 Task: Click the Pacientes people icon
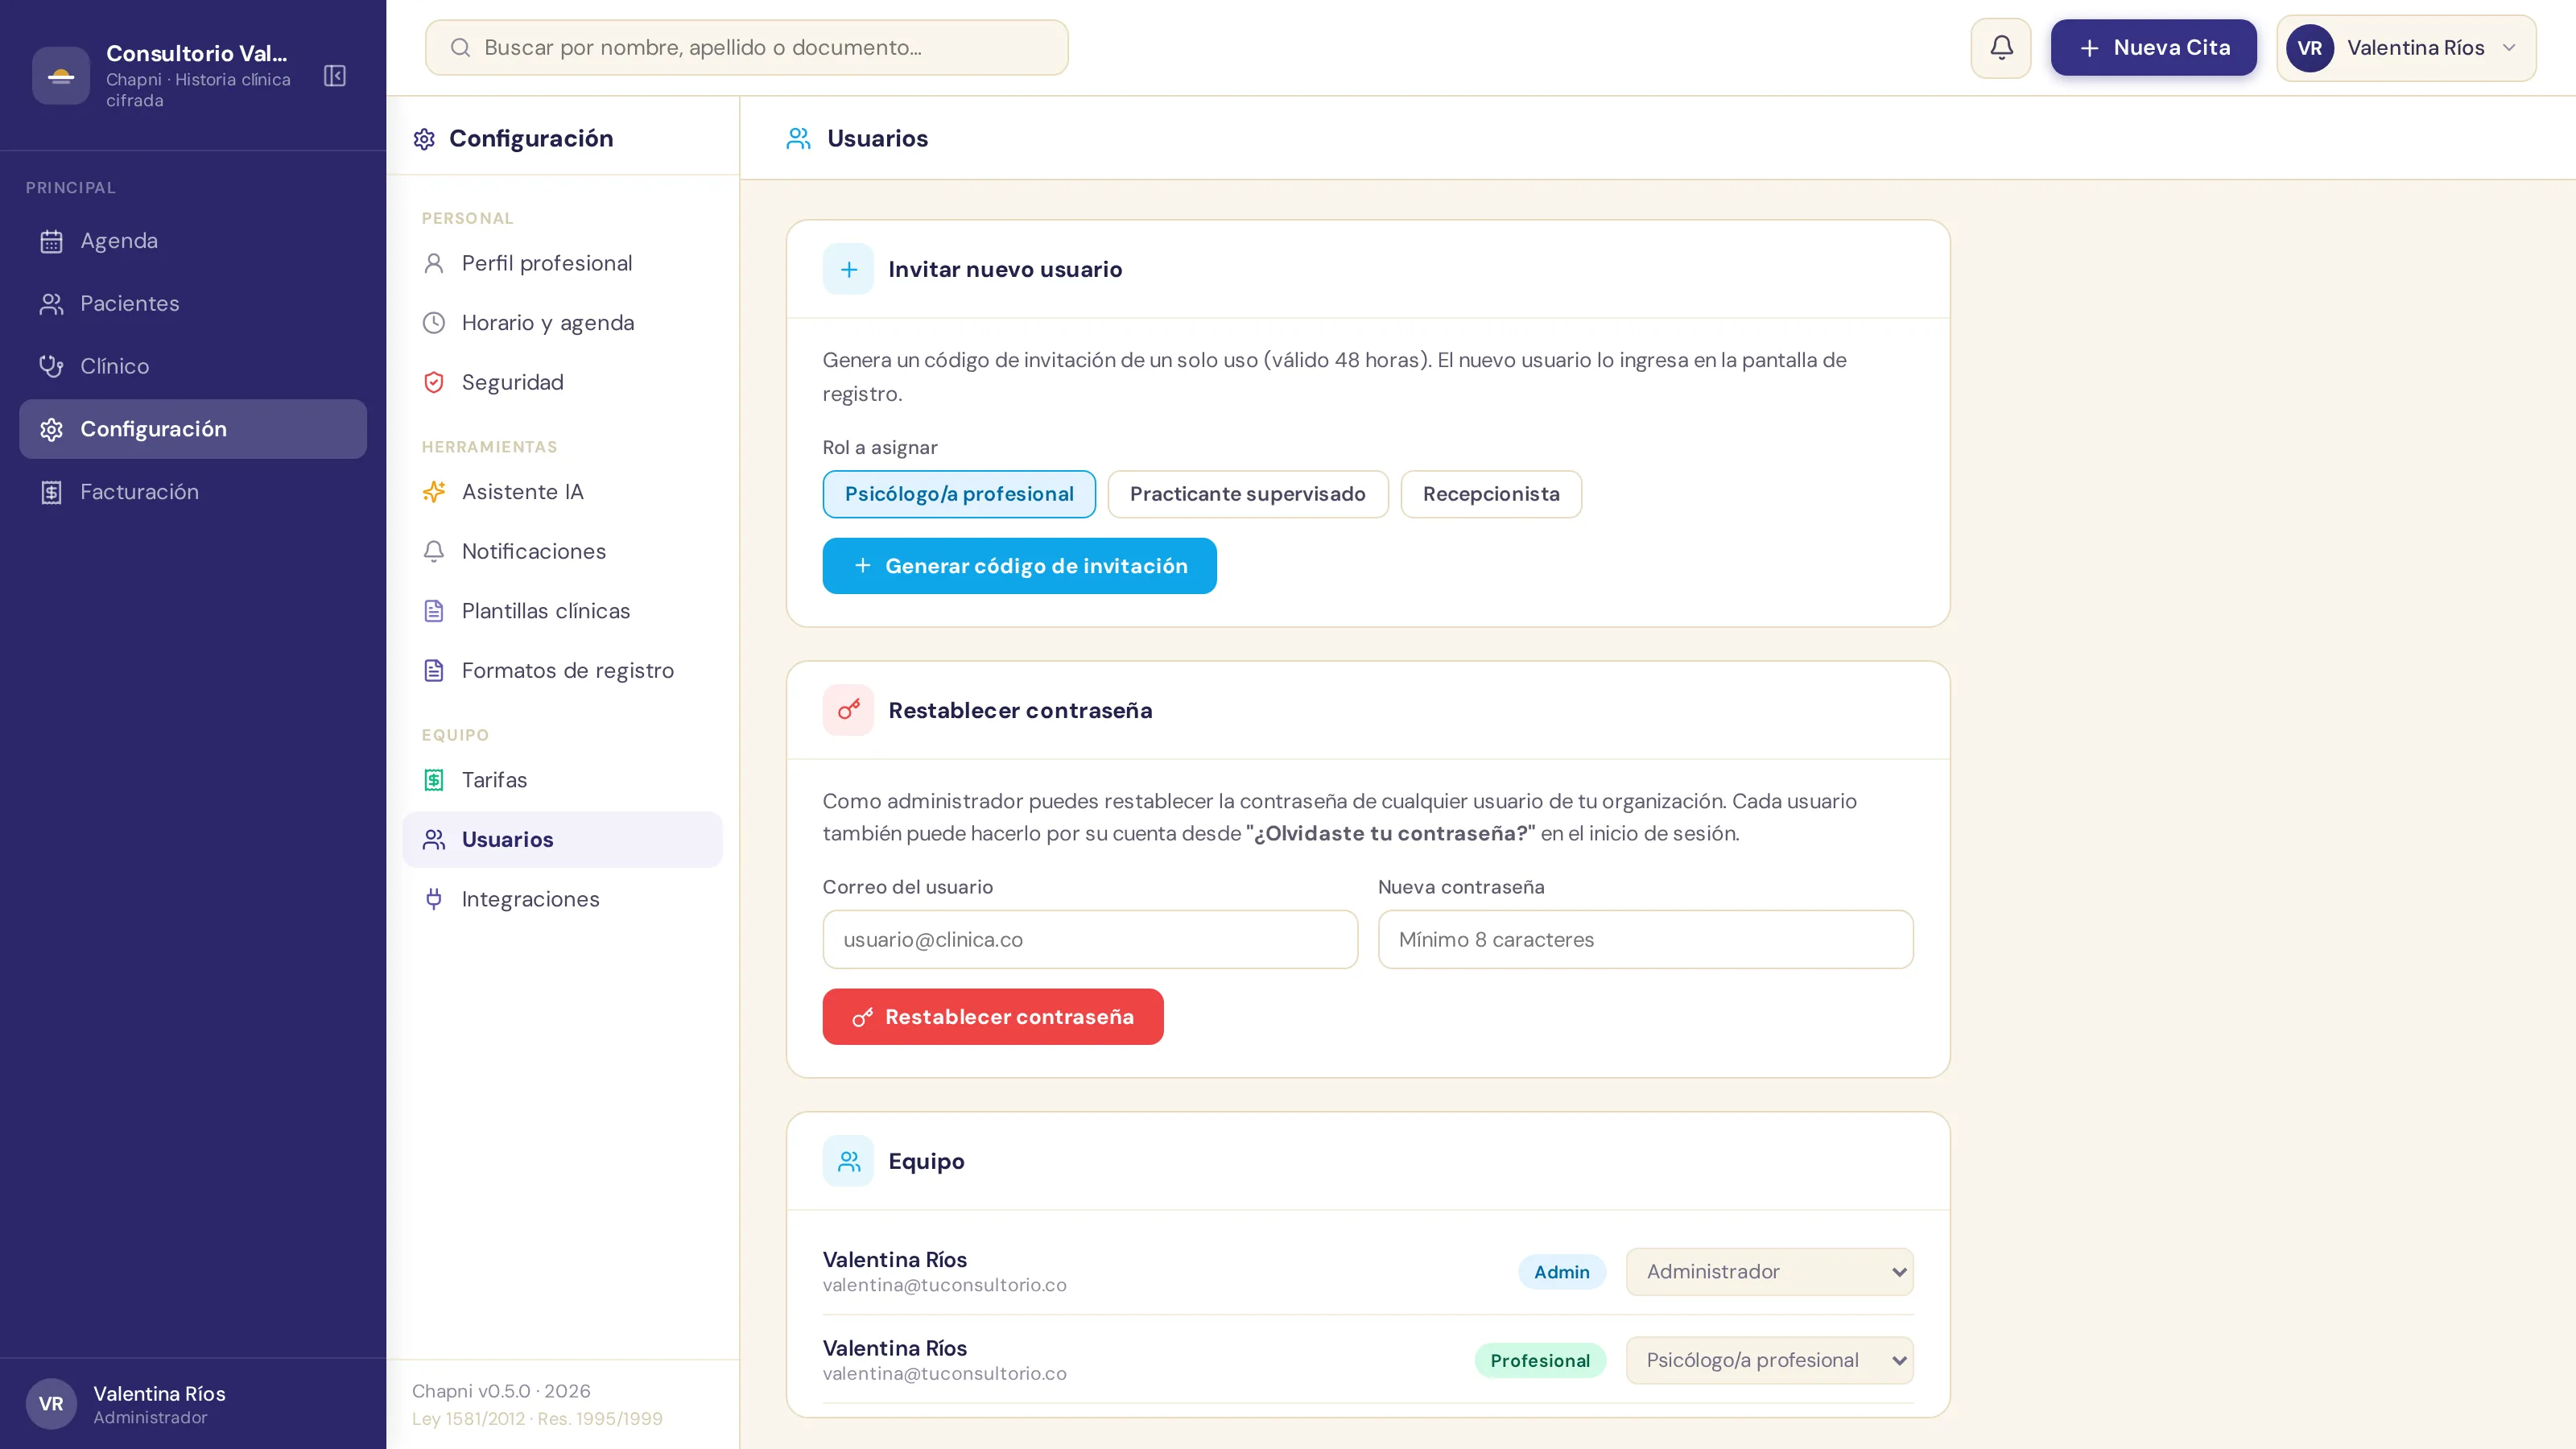tap(51, 304)
